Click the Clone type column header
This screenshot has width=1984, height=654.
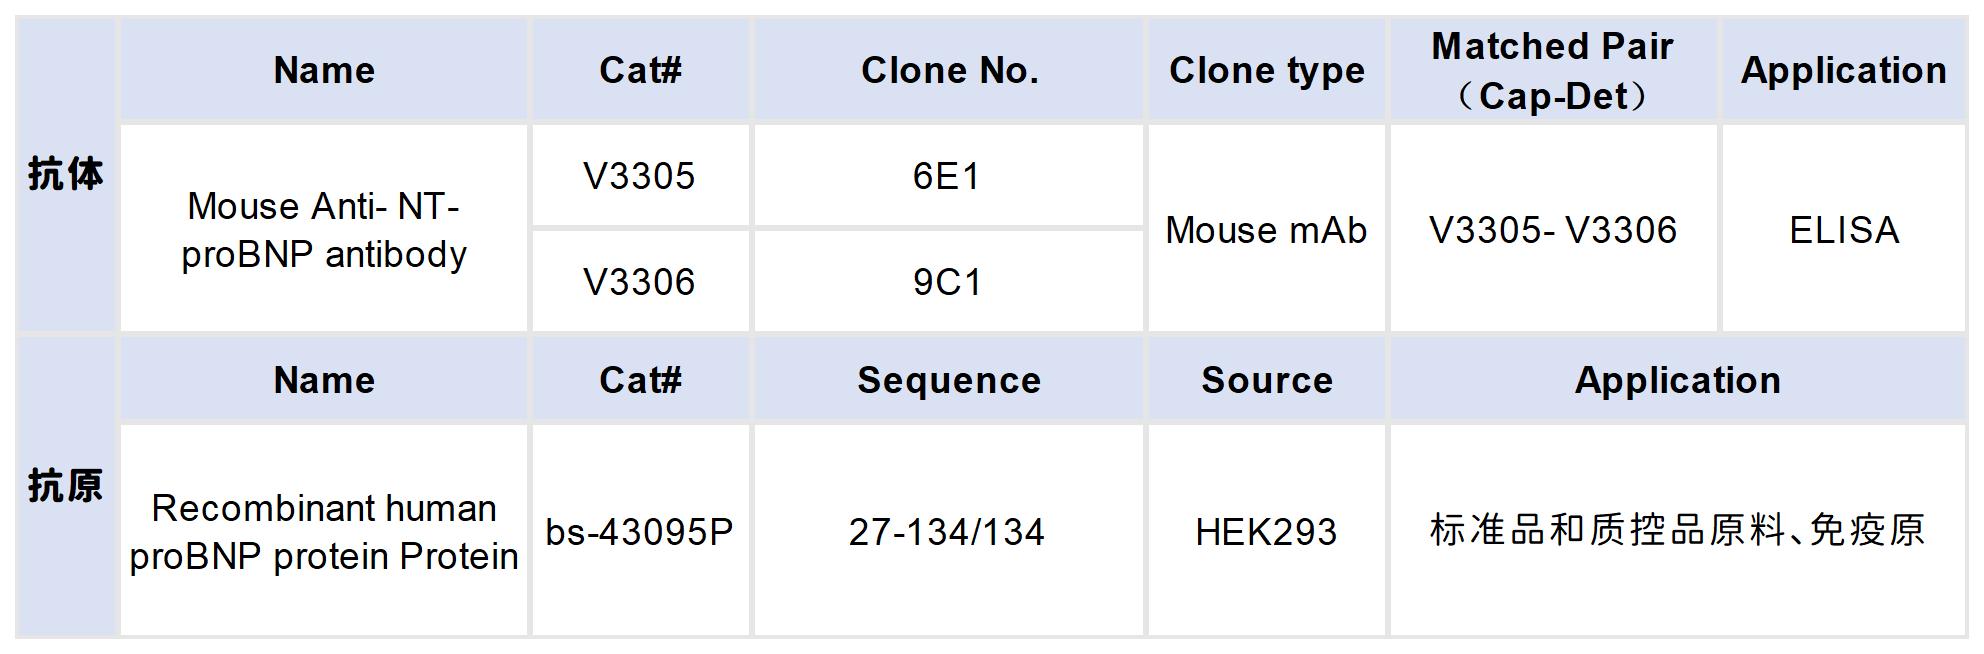[x=1266, y=70]
